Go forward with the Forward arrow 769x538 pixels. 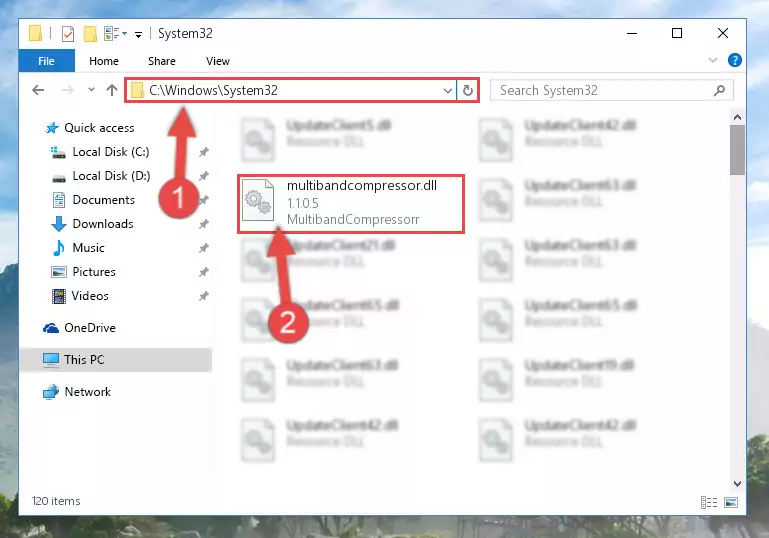point(68,90)
